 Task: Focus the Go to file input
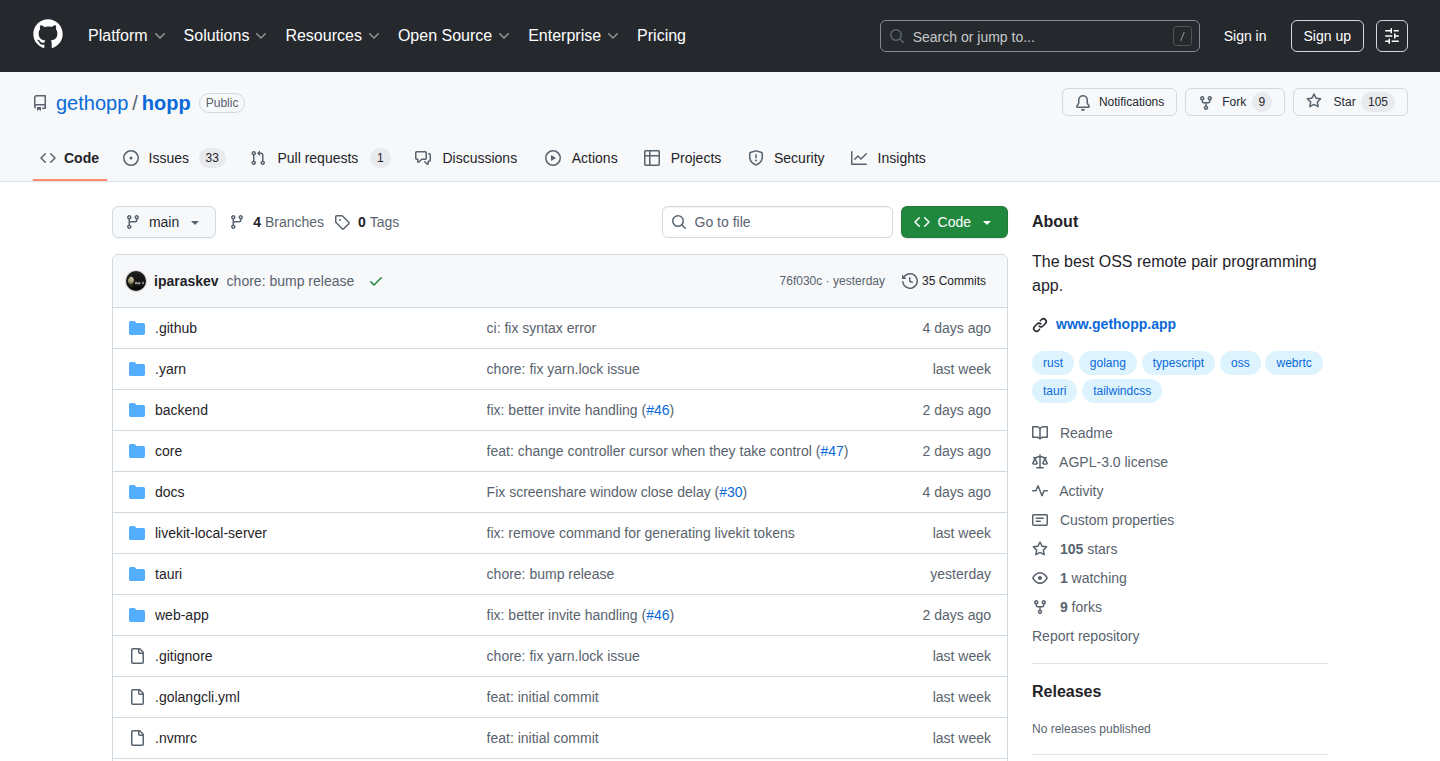tap(777, 222)
